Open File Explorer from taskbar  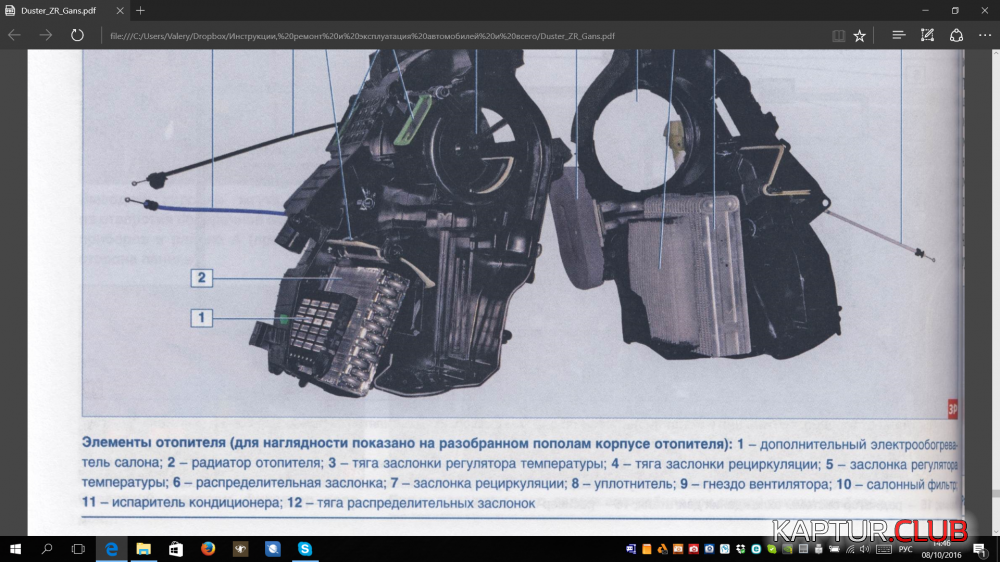pos(143,549)
